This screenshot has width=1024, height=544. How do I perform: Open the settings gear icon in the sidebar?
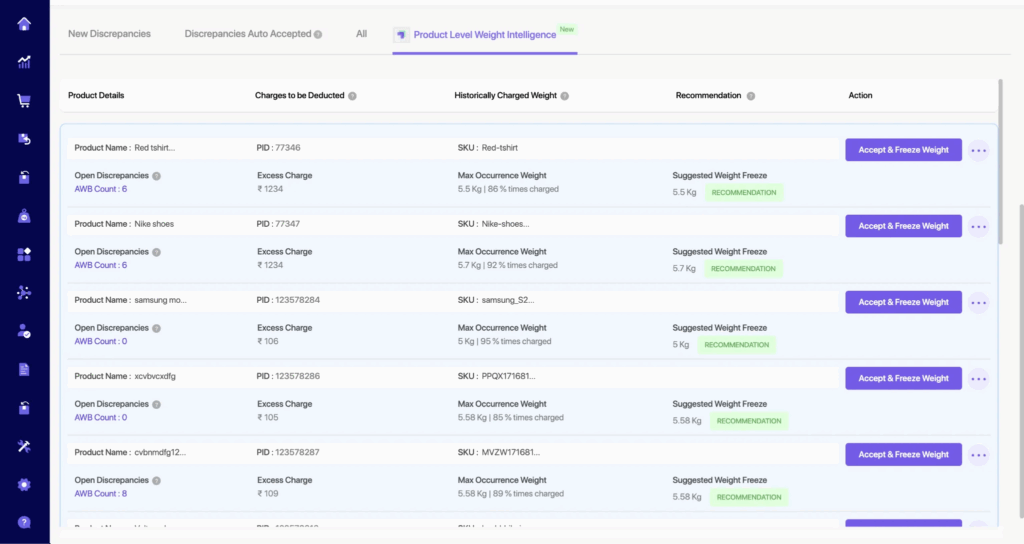(24, 484)
